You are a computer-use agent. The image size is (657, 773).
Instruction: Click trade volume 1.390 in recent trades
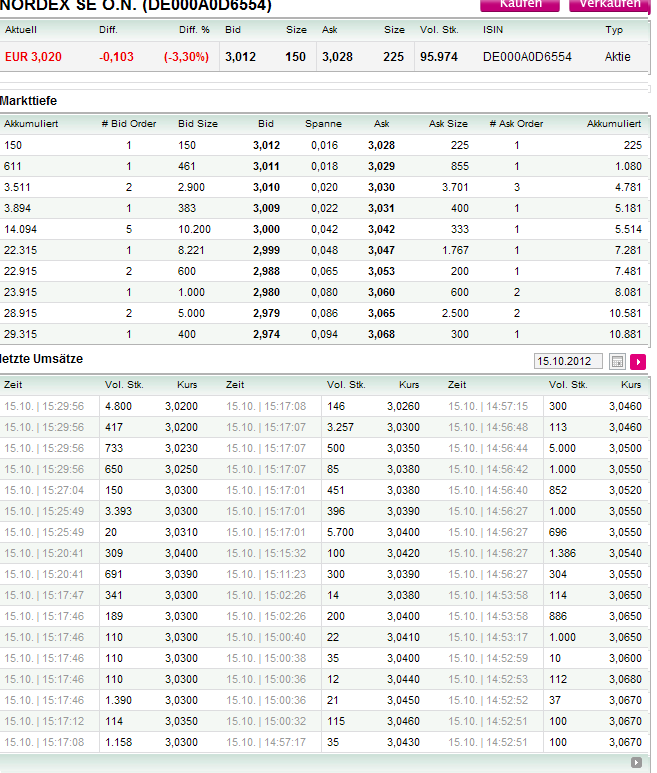(x=118, y=700)
